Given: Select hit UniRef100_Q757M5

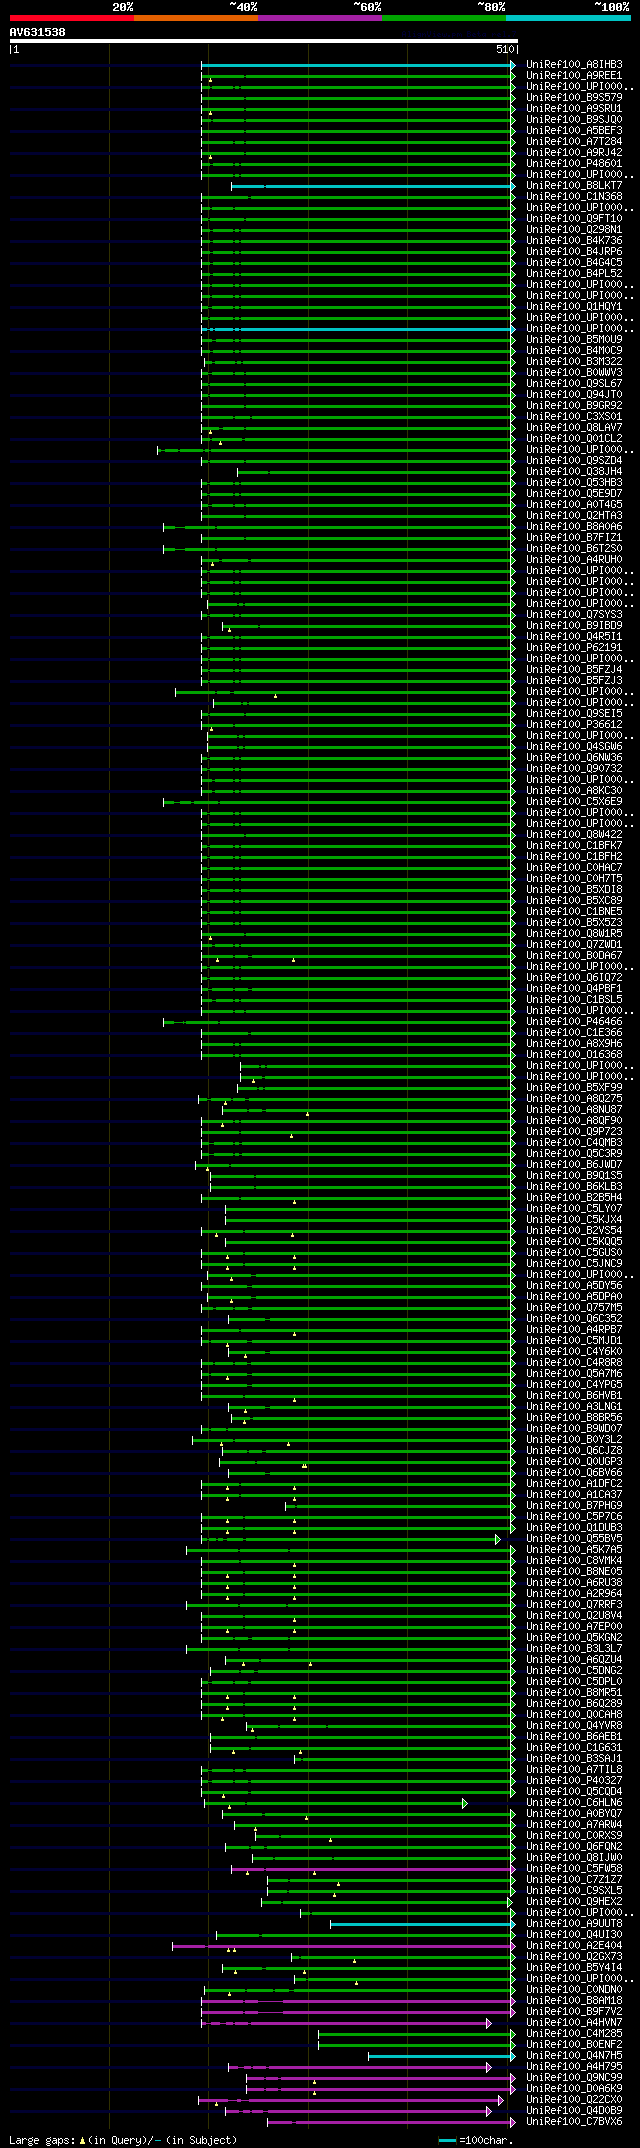Looking at the screenshot, I should click(574, 1308).
